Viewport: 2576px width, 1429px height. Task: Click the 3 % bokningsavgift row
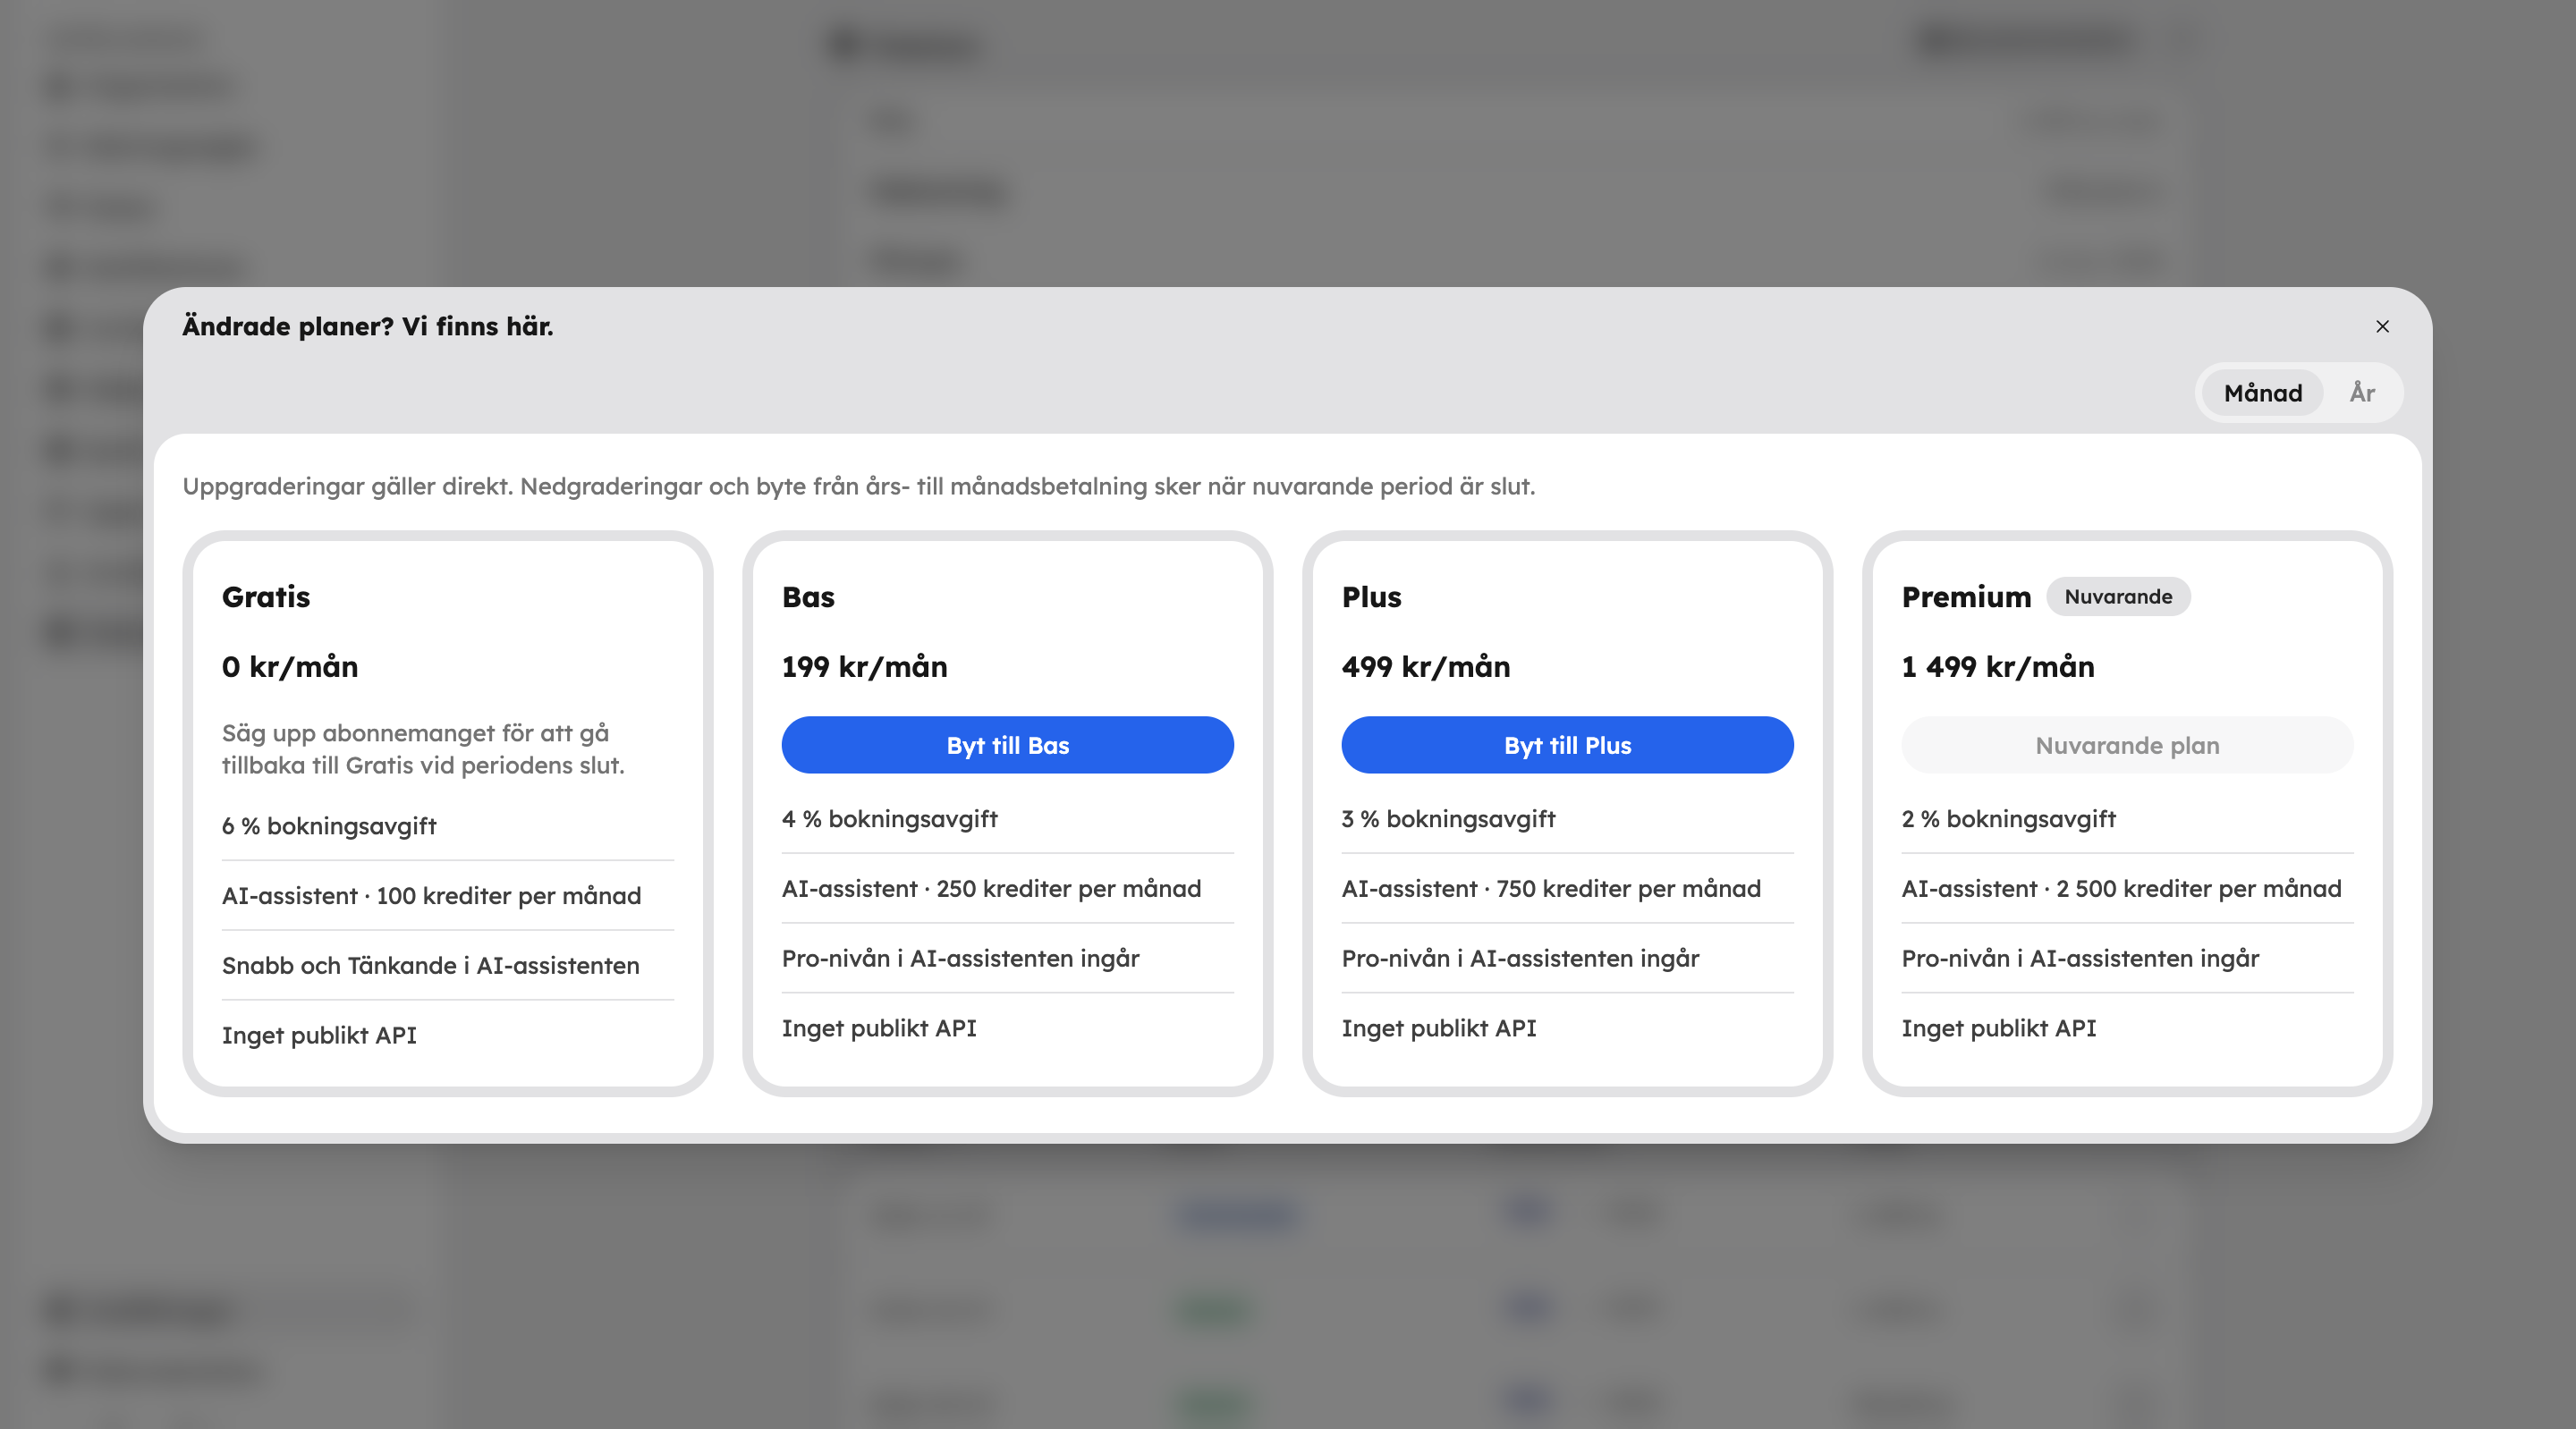(1567, 819)
